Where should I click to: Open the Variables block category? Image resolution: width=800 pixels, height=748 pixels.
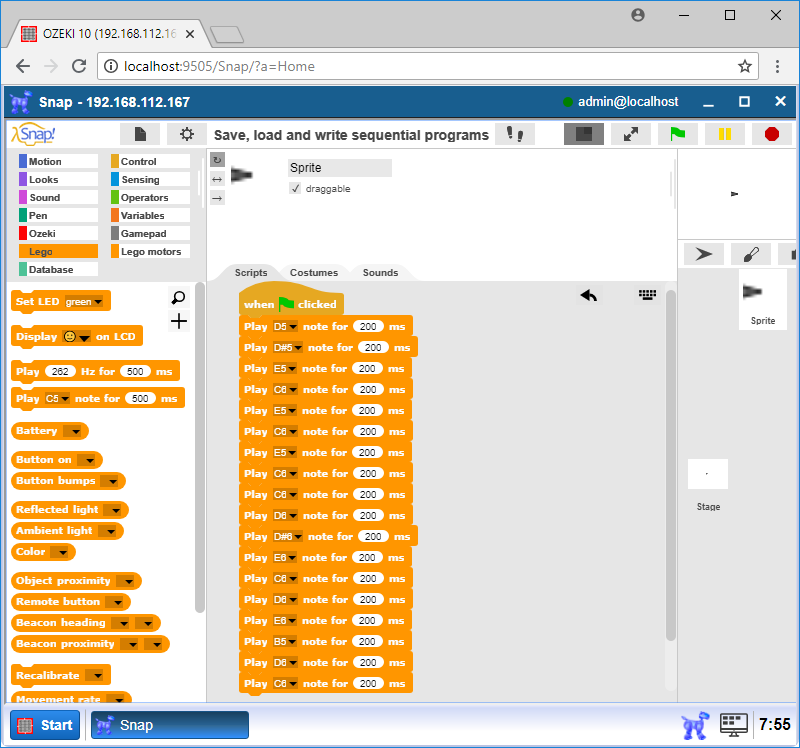tap(150, 215)
